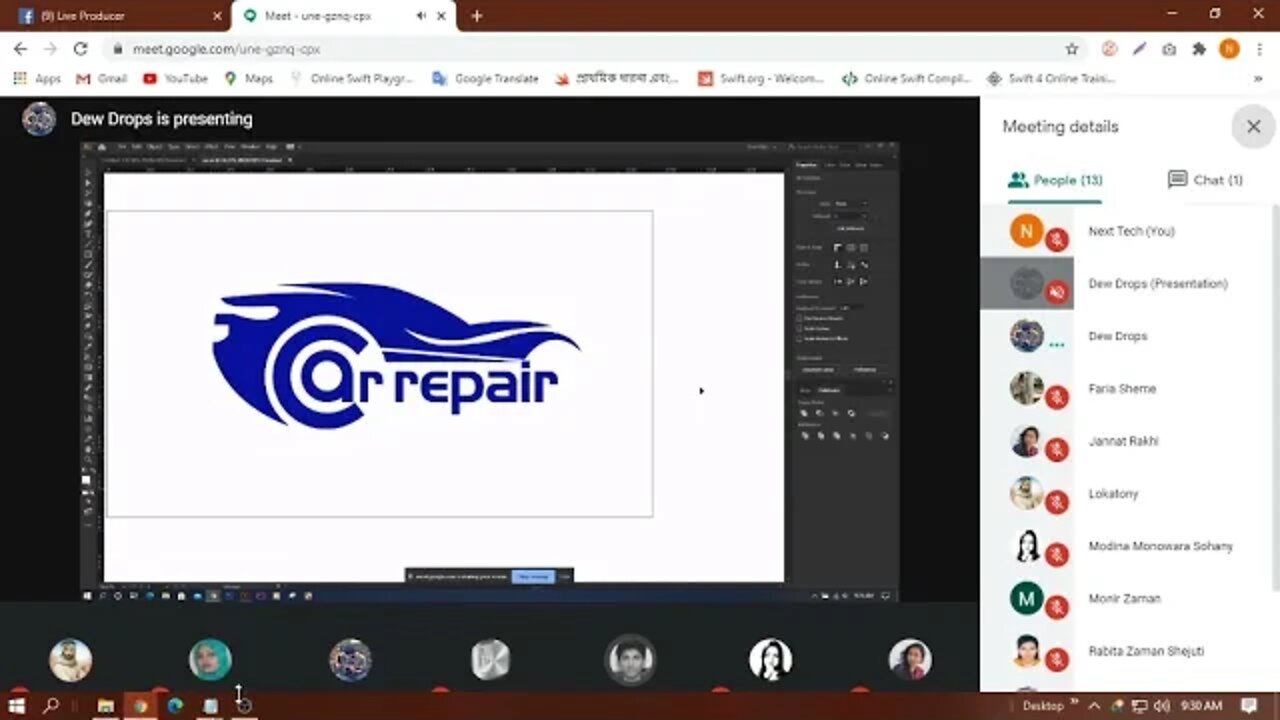1280x720 pixels.
Task: Select Dew Drops speaking participant row
Action: pos(1125,336)
